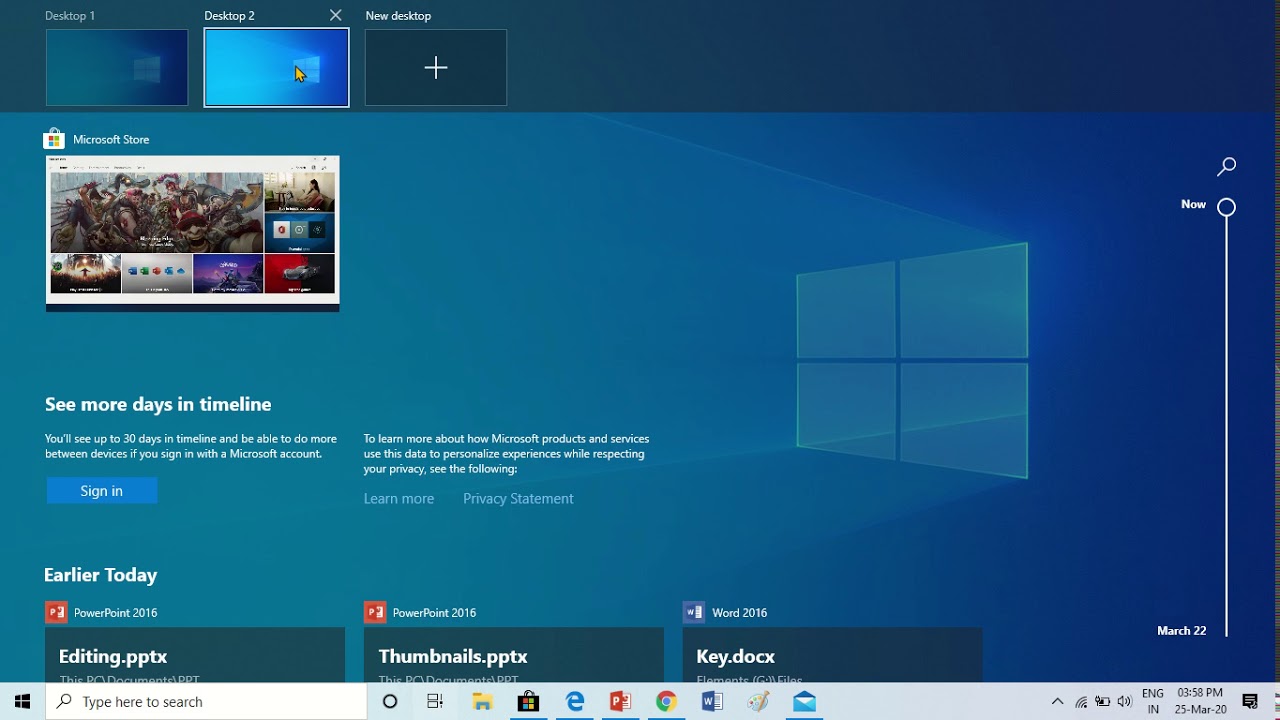1280x720 pixels.
Task: Open the Wi-Fi network flyout
Action: pos(1081,702)
